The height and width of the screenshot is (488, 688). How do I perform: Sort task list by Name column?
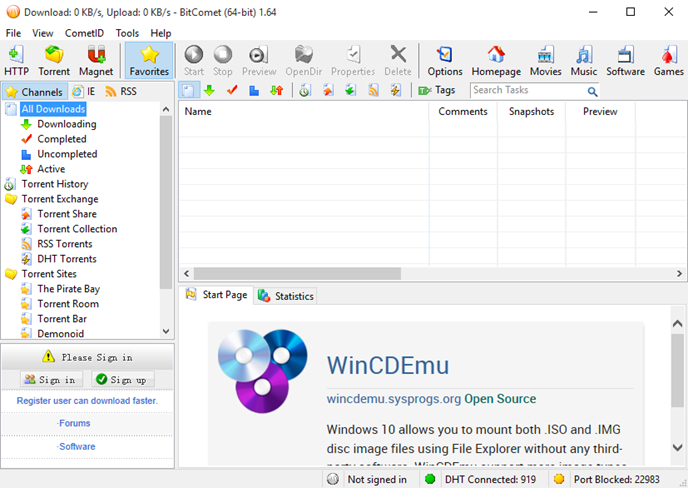304,111
